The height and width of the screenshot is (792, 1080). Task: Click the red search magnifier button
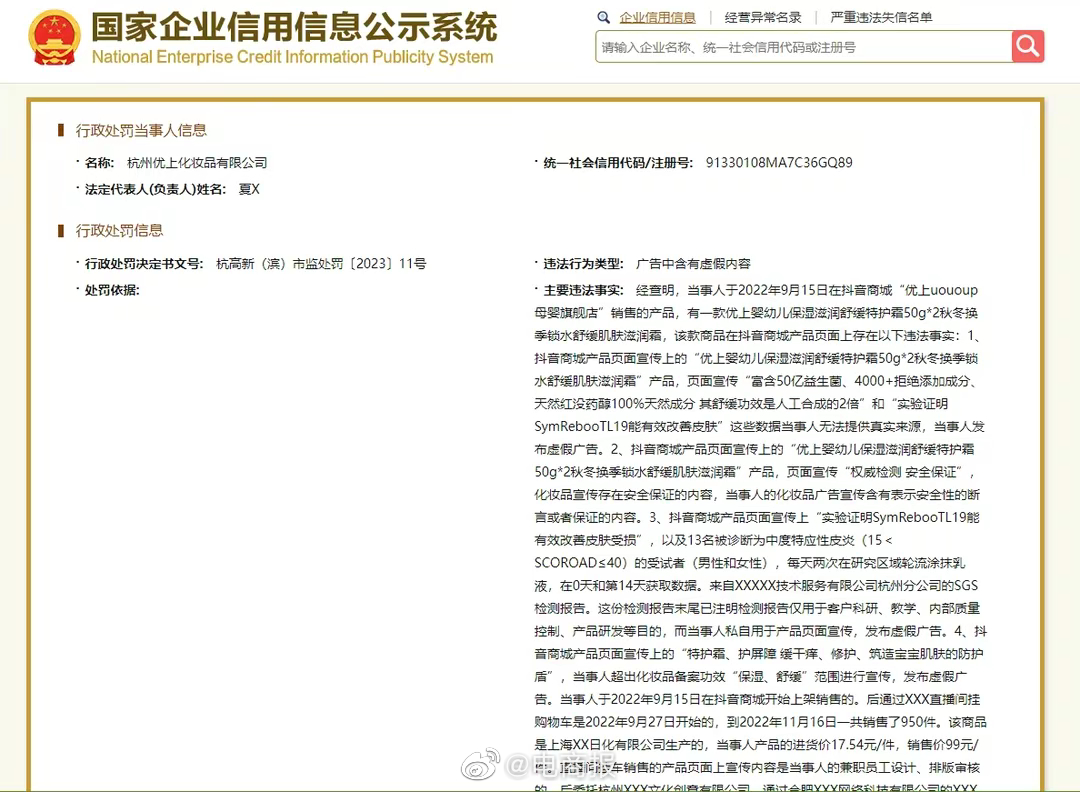[x=1028, y=47]
